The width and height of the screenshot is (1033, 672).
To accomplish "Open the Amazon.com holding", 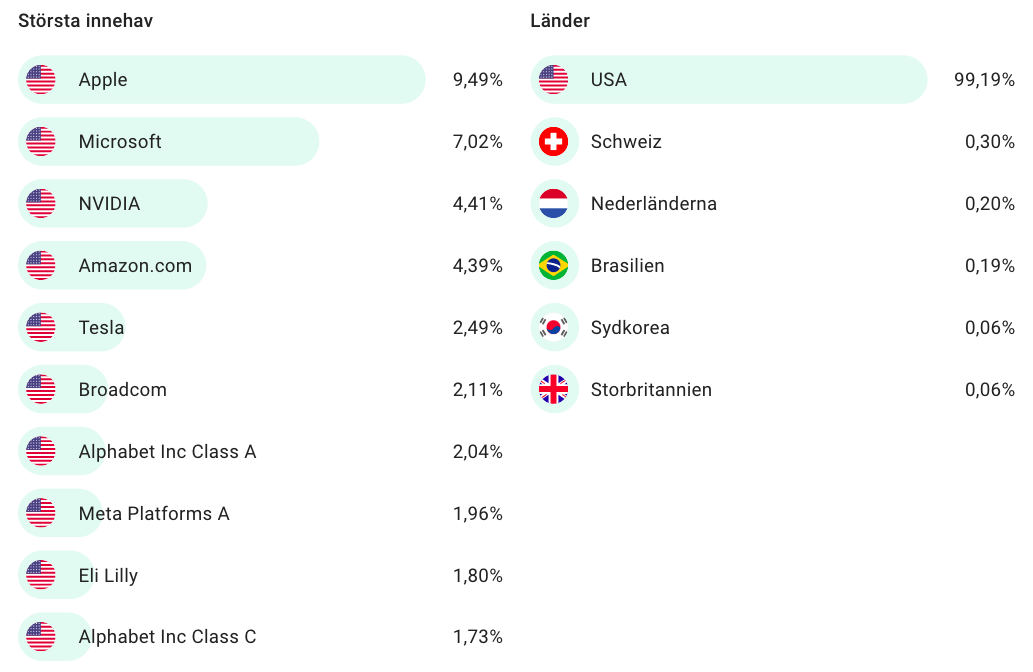I will coord(135,266).
